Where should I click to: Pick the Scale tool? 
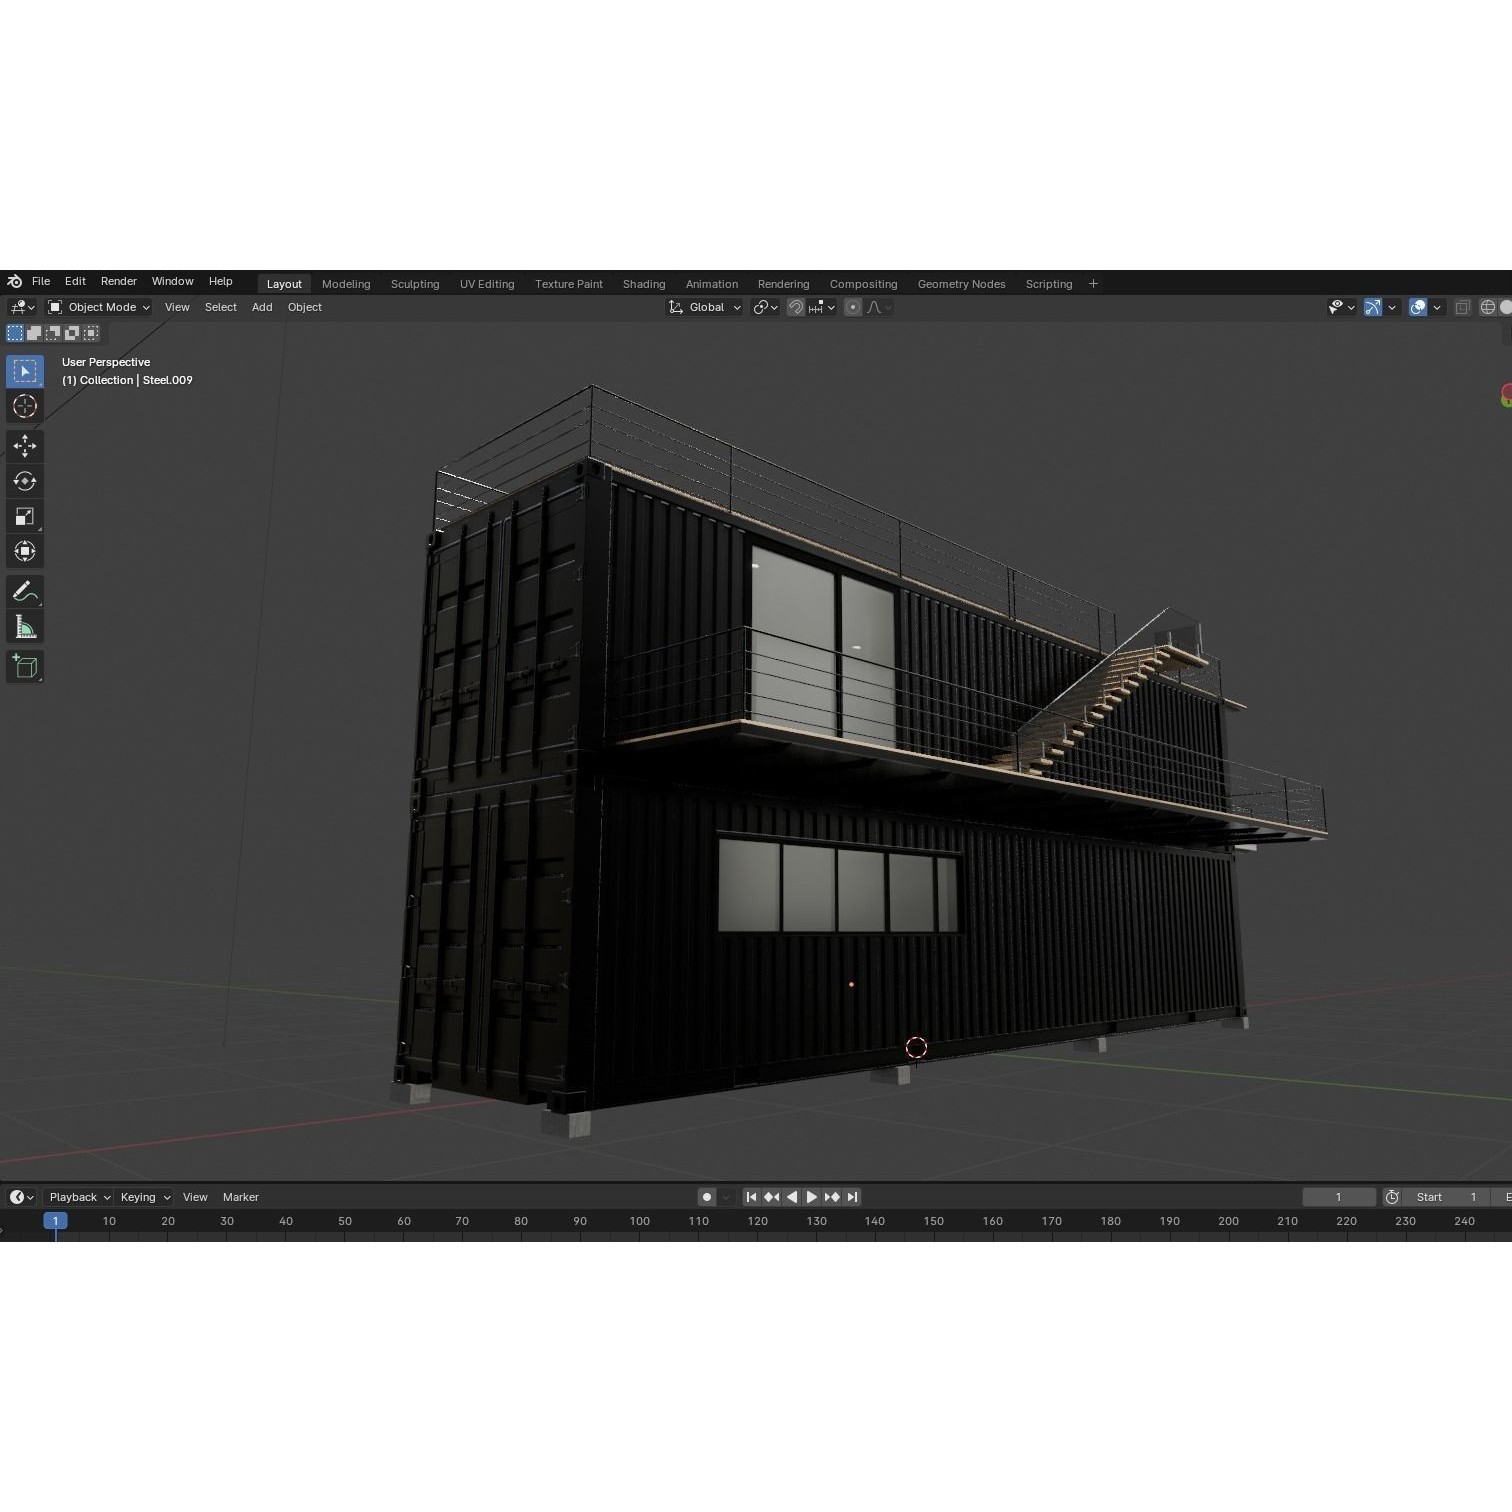click(25, 516)
